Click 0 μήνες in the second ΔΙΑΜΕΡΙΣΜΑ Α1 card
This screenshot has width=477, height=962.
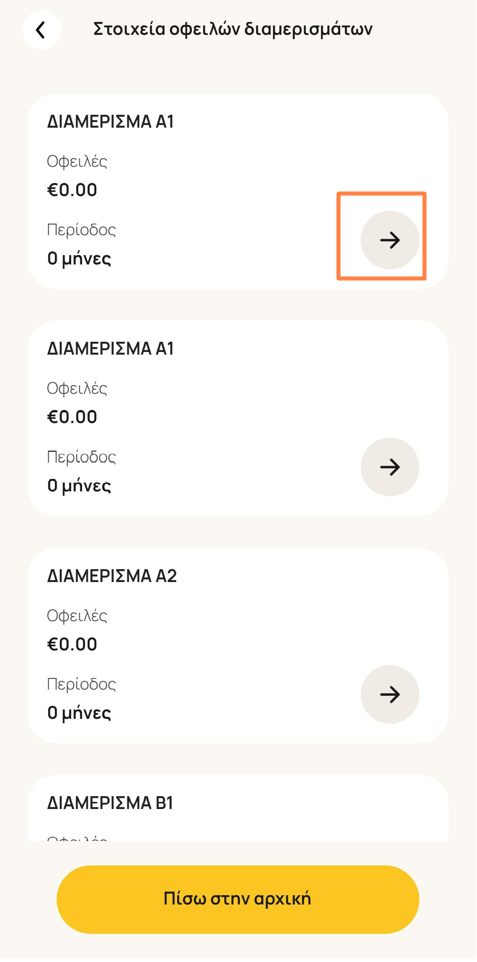79,486
